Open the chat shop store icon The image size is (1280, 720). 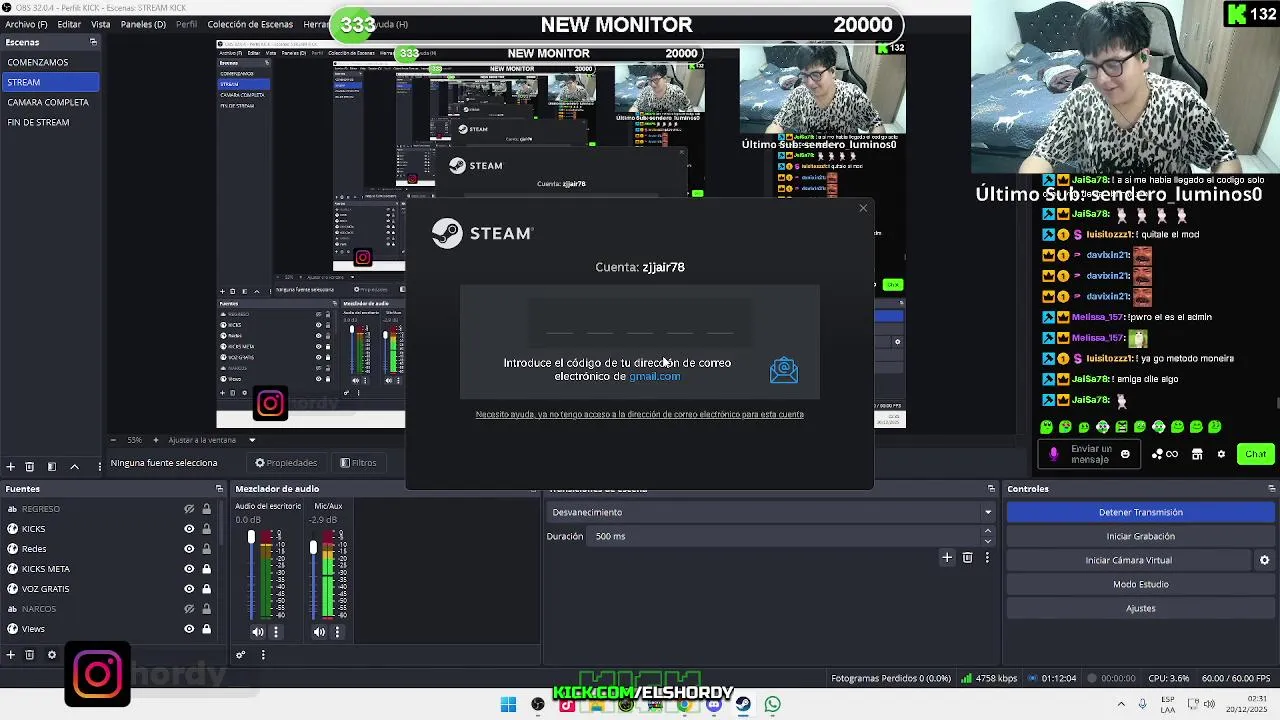[x=1197, y=454]
